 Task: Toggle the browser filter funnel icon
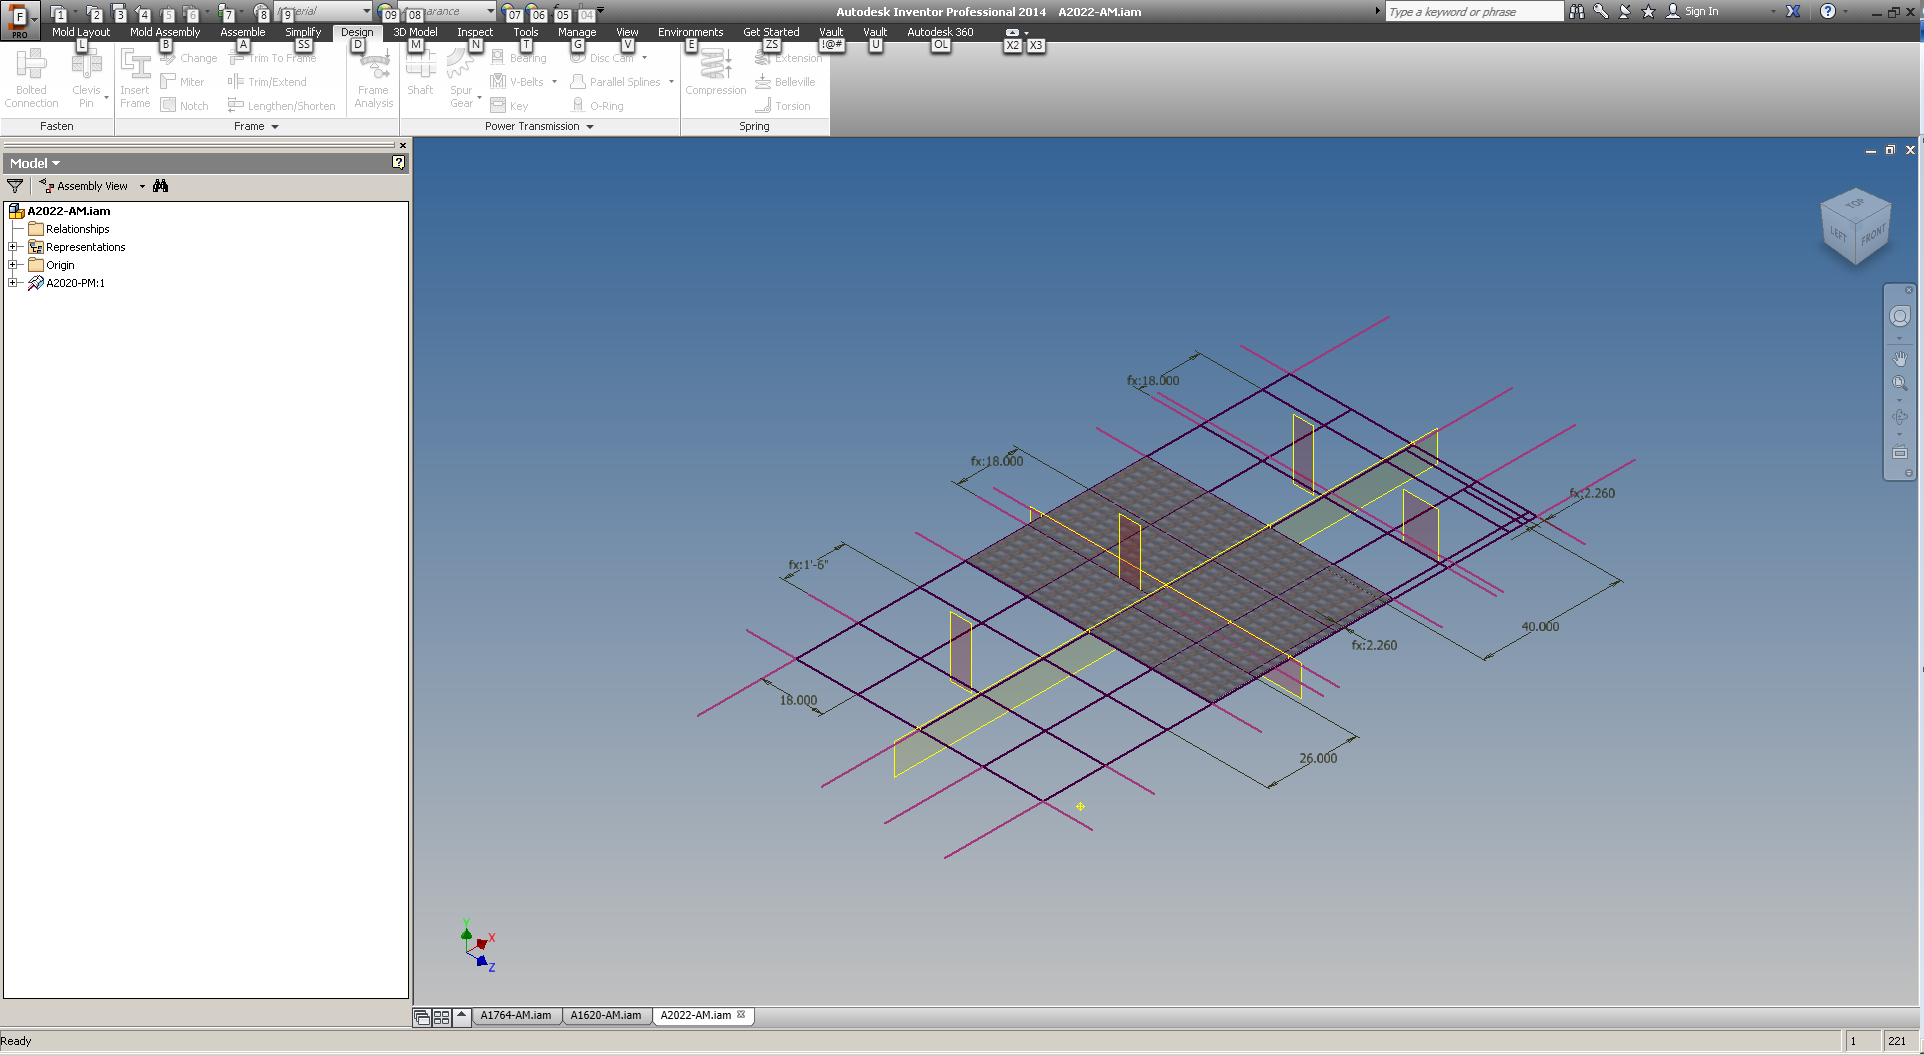point(15,185)
